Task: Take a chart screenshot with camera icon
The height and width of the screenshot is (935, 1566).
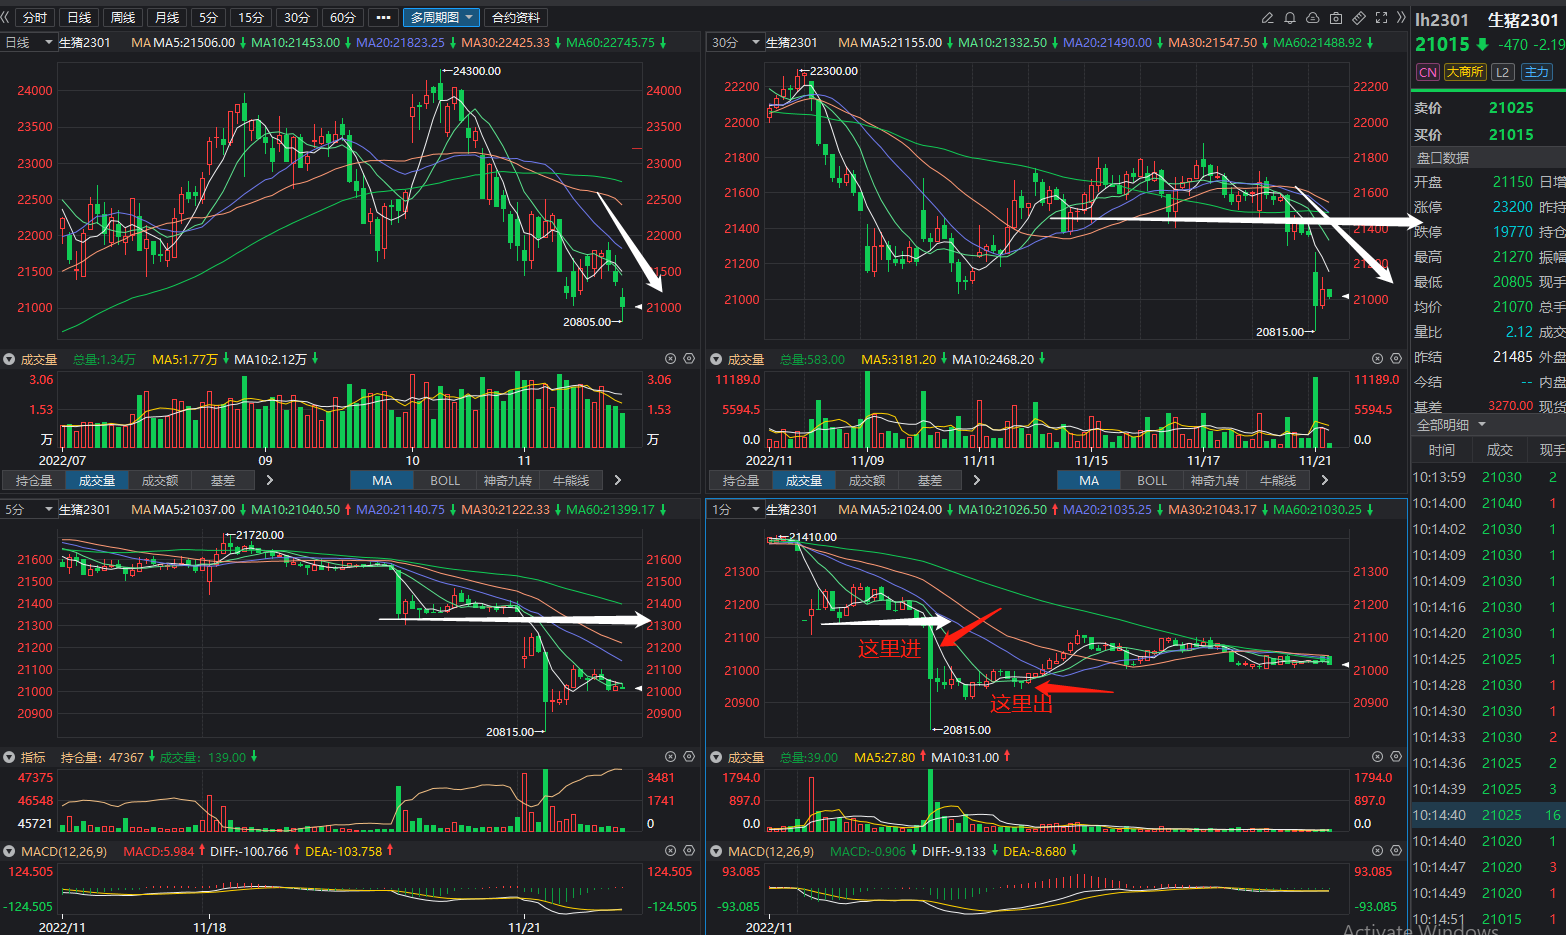Action: (x=1336, y=18)
